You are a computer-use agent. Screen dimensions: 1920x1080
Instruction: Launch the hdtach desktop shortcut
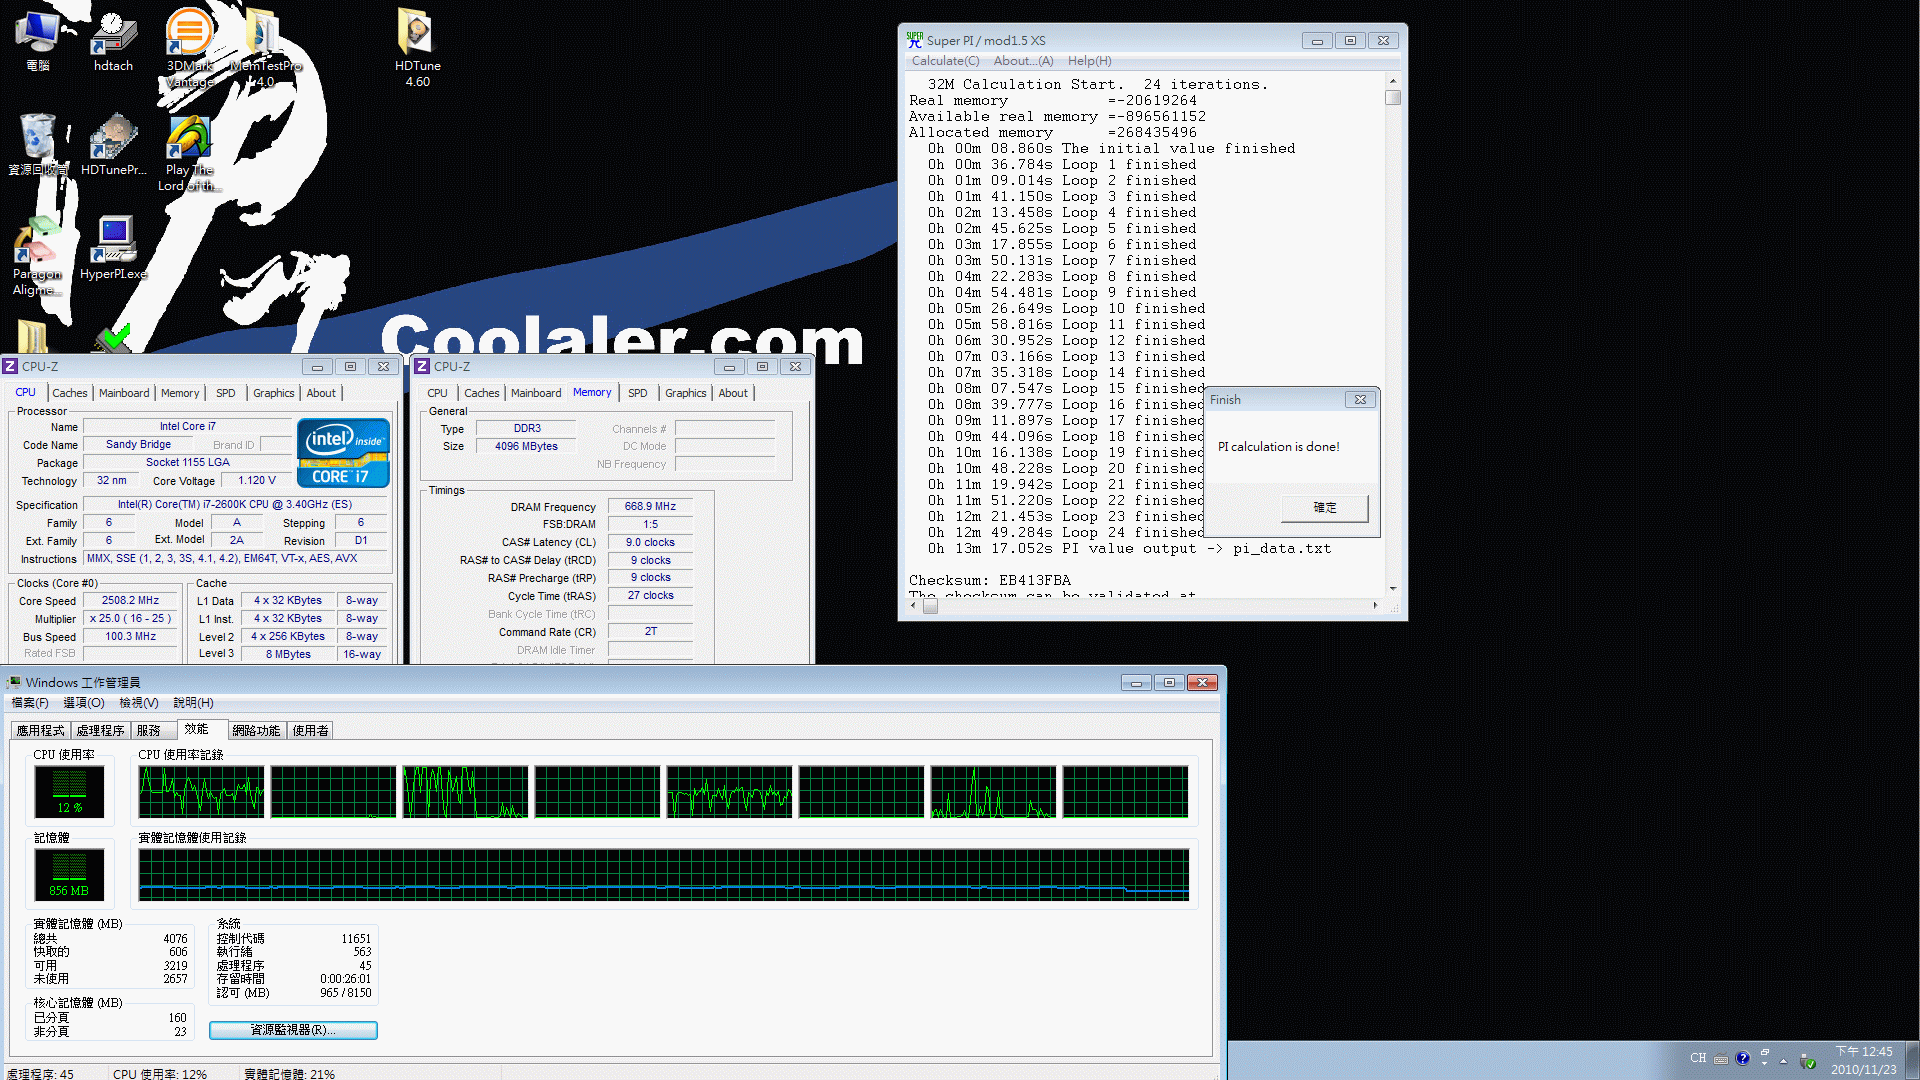point(113,40)
